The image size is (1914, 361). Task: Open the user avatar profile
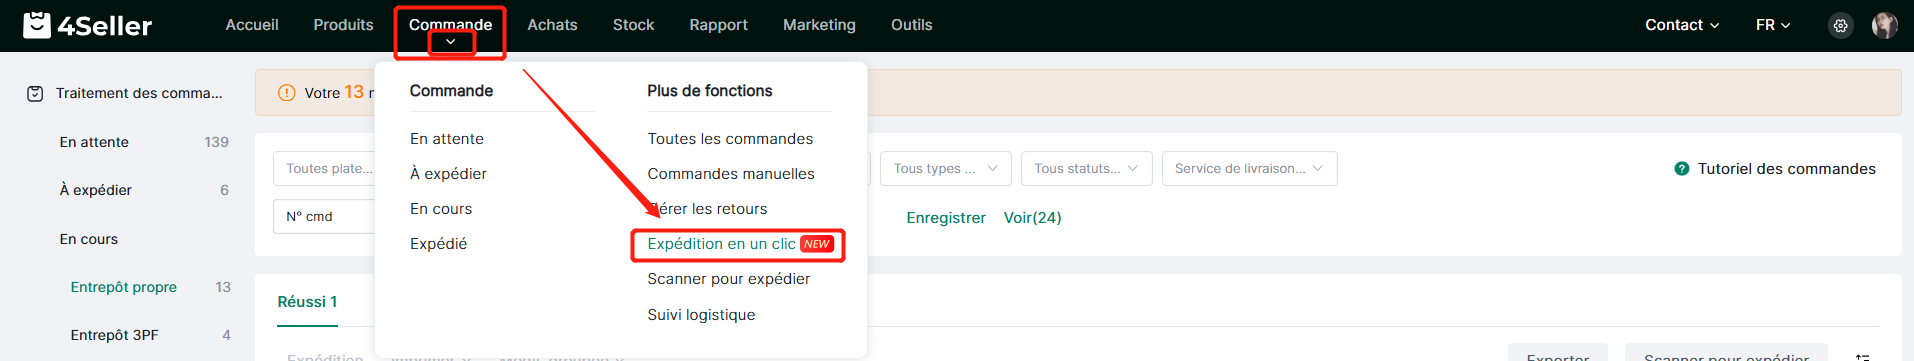pyautogui.click(x=1884, y=25)
